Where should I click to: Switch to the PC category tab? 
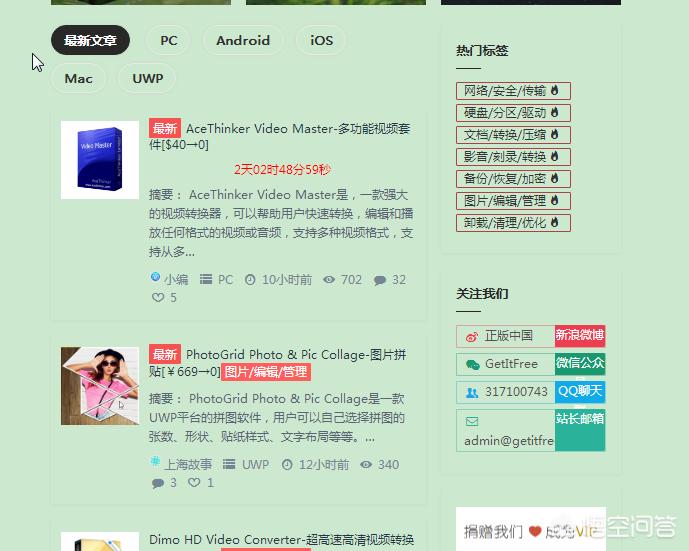169,40
